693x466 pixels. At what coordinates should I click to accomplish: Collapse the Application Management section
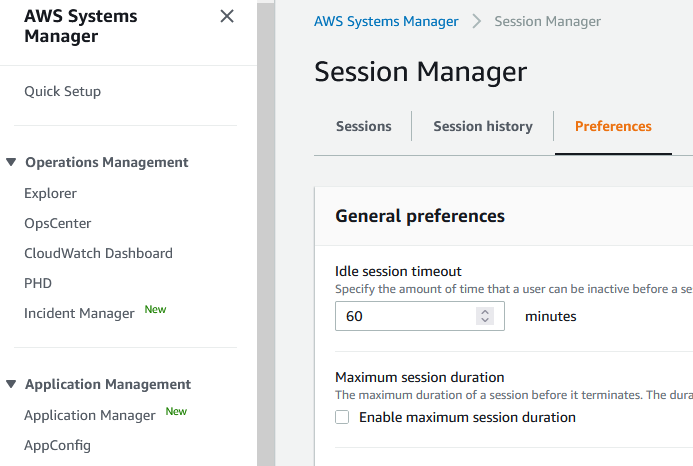point(11,384)
